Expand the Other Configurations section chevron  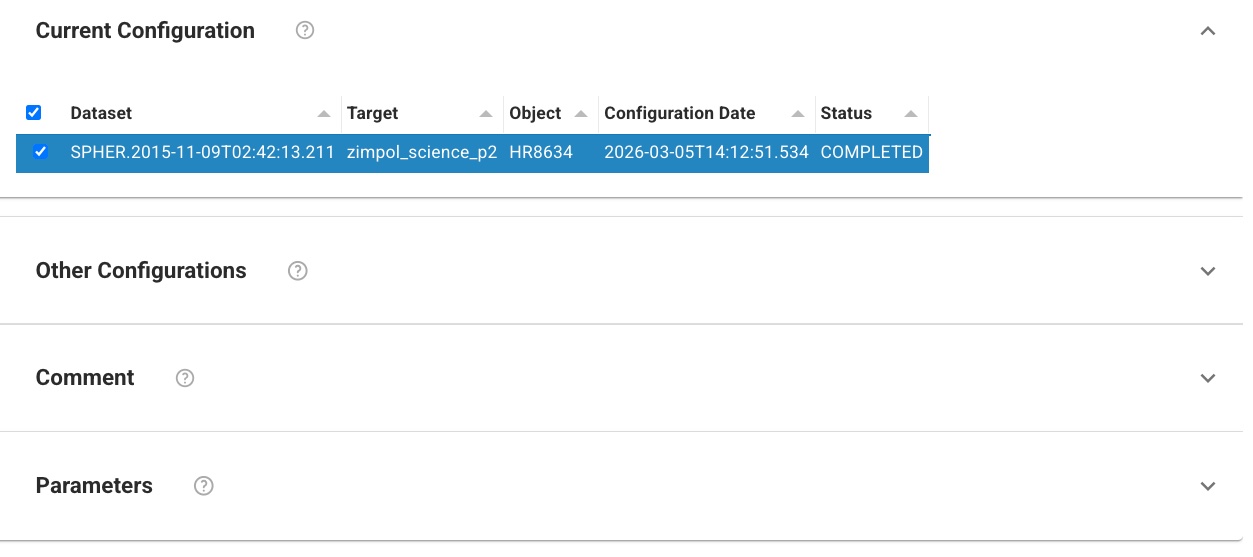click(1208, 271)
